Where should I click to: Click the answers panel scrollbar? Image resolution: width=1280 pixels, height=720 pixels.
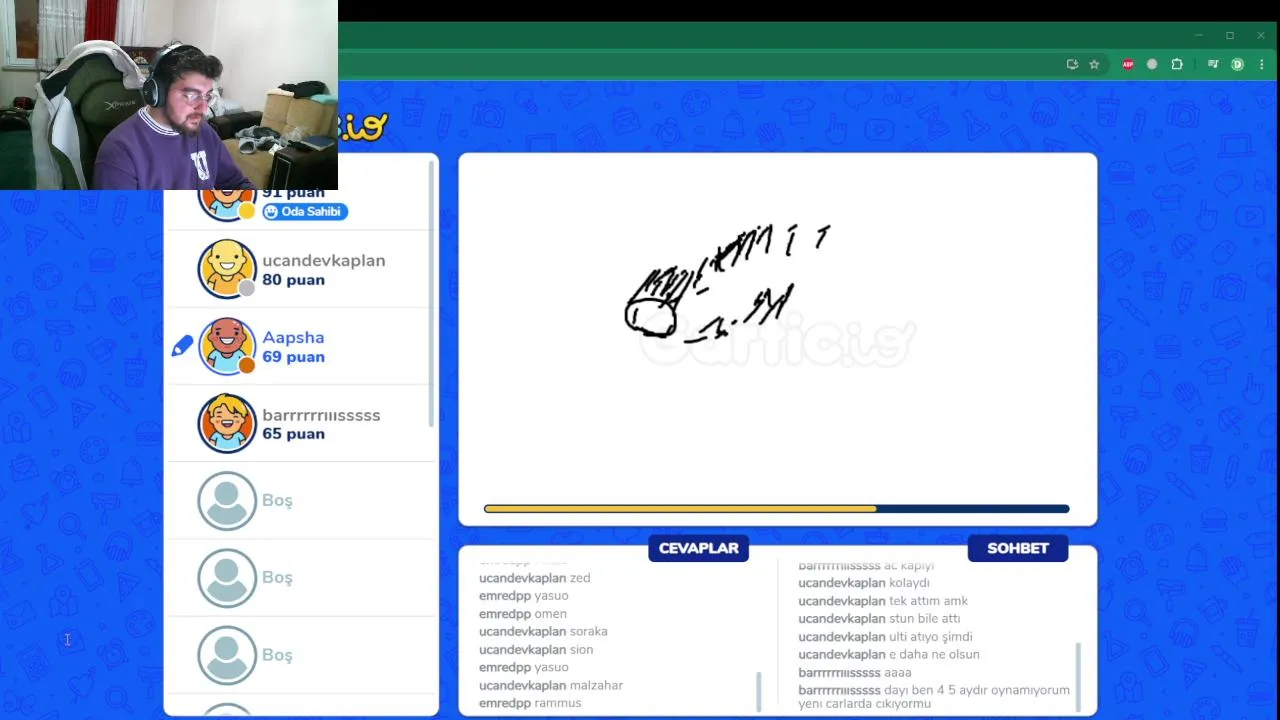759,692
